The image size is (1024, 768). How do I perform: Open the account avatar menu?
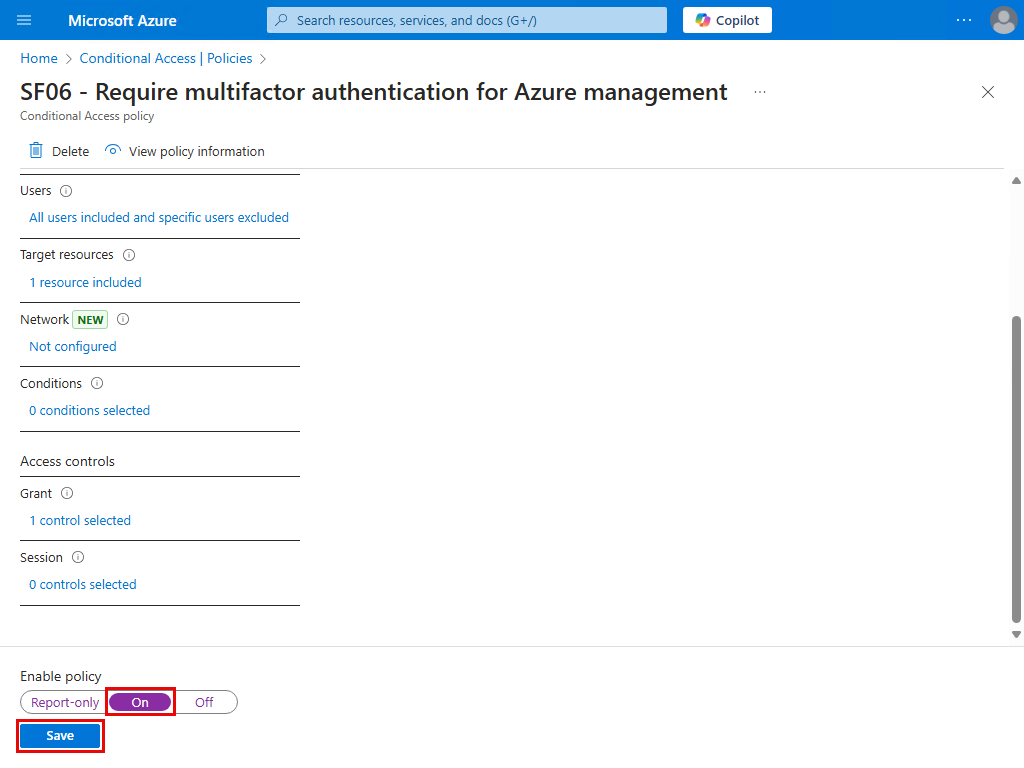pos(1003,20)
